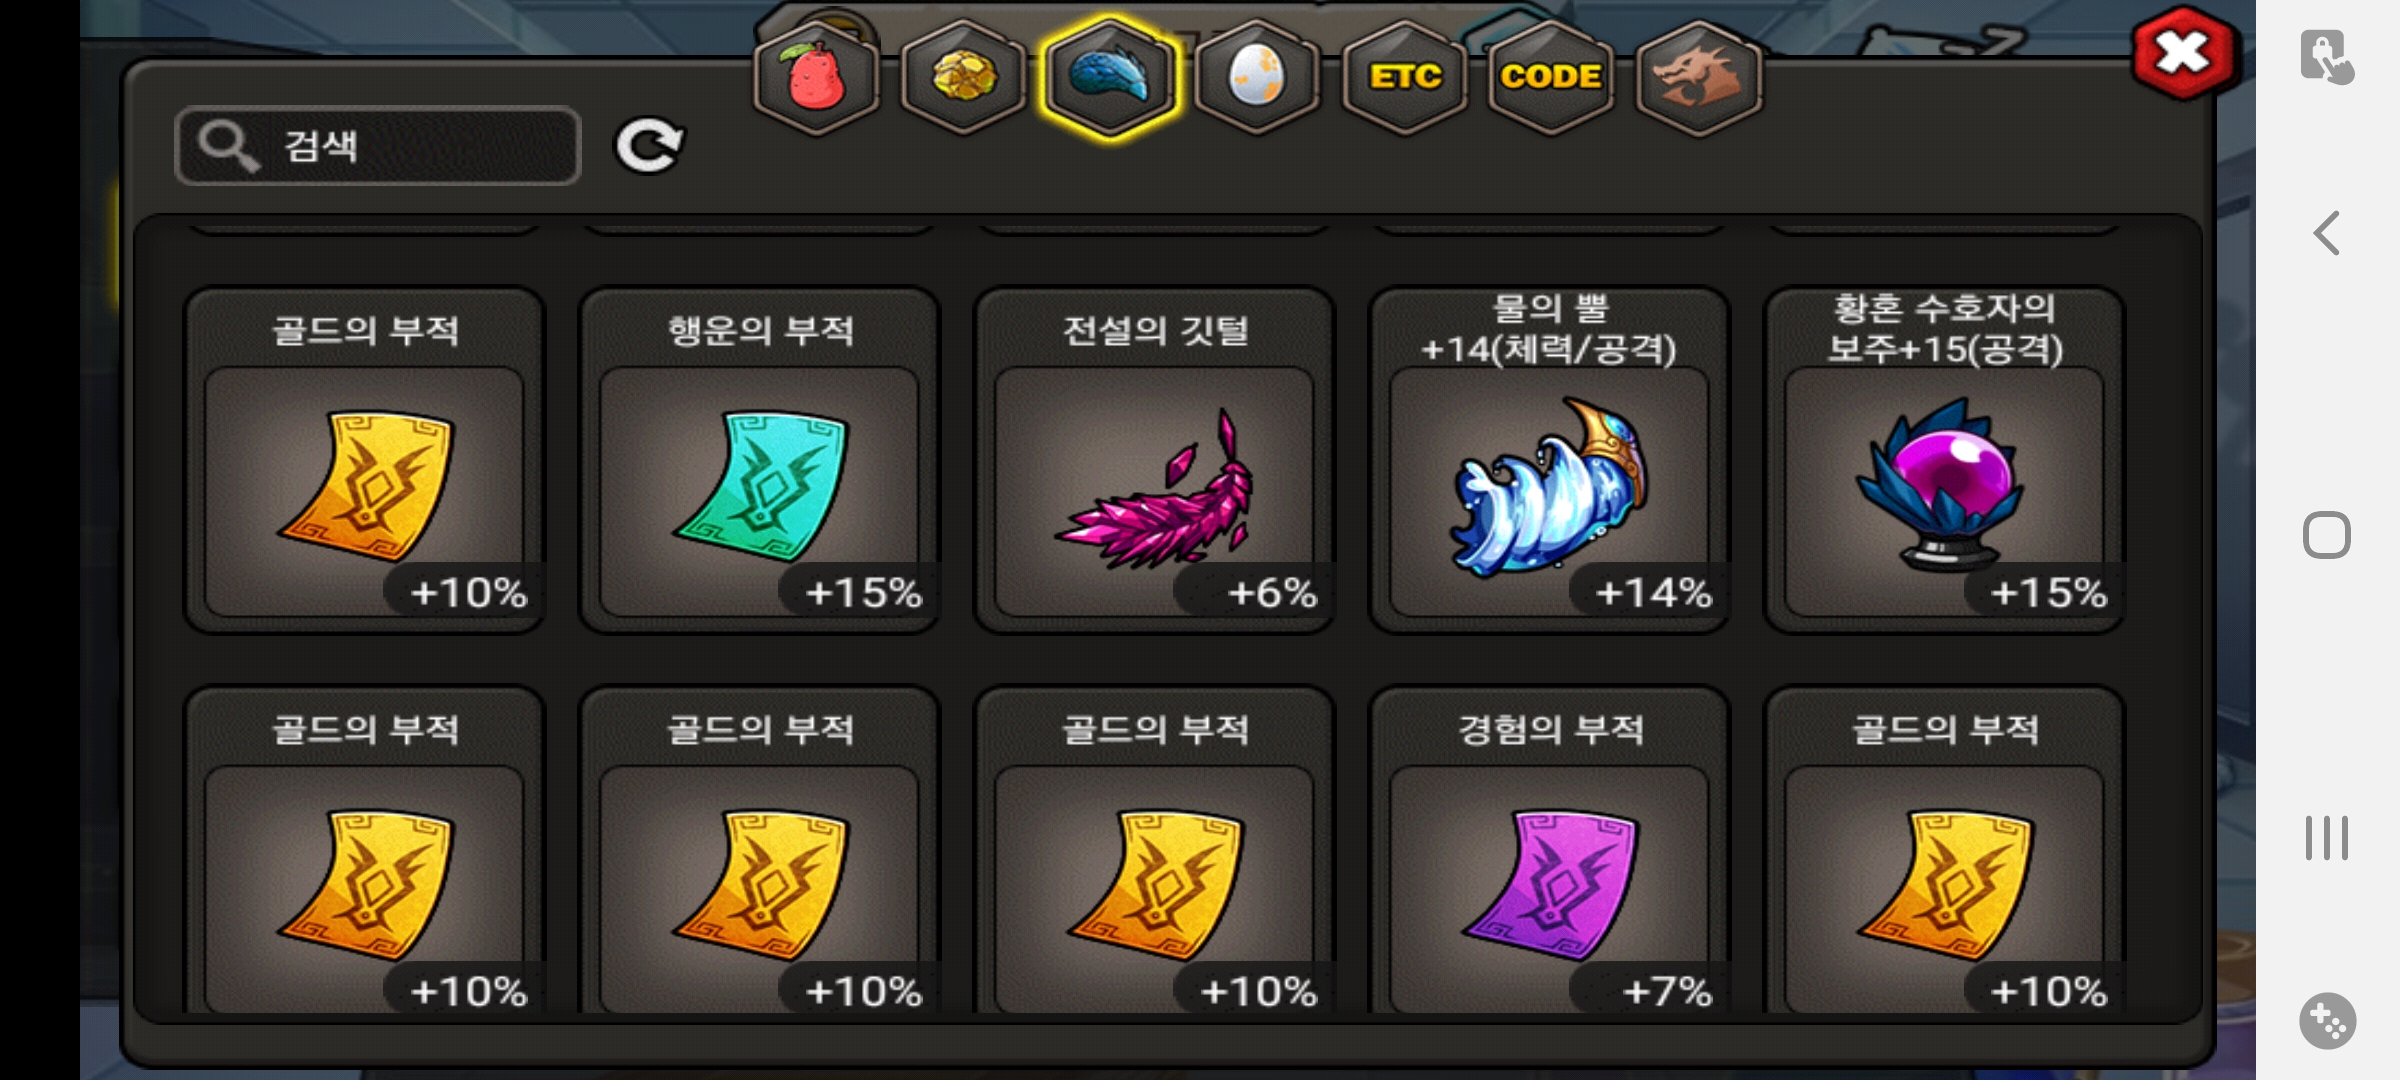Close the inventory with red X button
The image size is (2400, 1080).
coord(2183,54)
